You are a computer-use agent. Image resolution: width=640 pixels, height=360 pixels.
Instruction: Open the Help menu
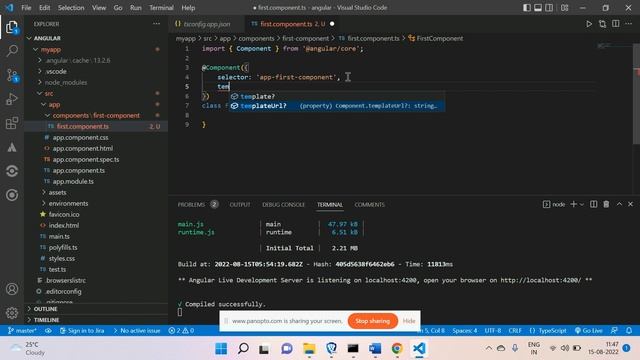click(188, 8)
